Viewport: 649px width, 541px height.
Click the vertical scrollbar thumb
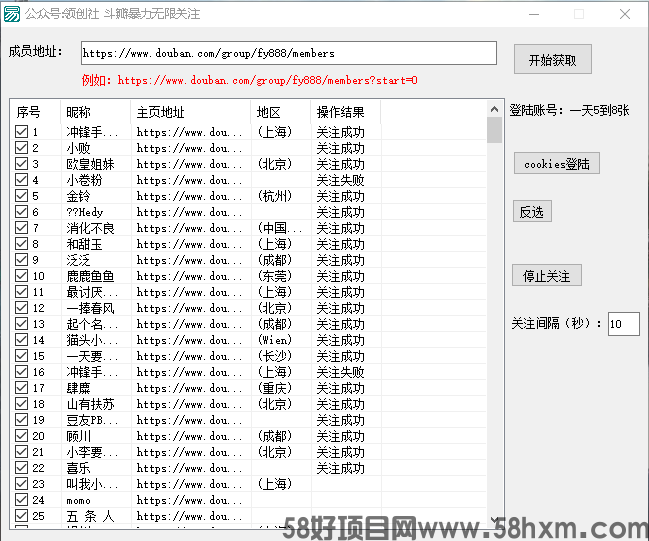494,130
